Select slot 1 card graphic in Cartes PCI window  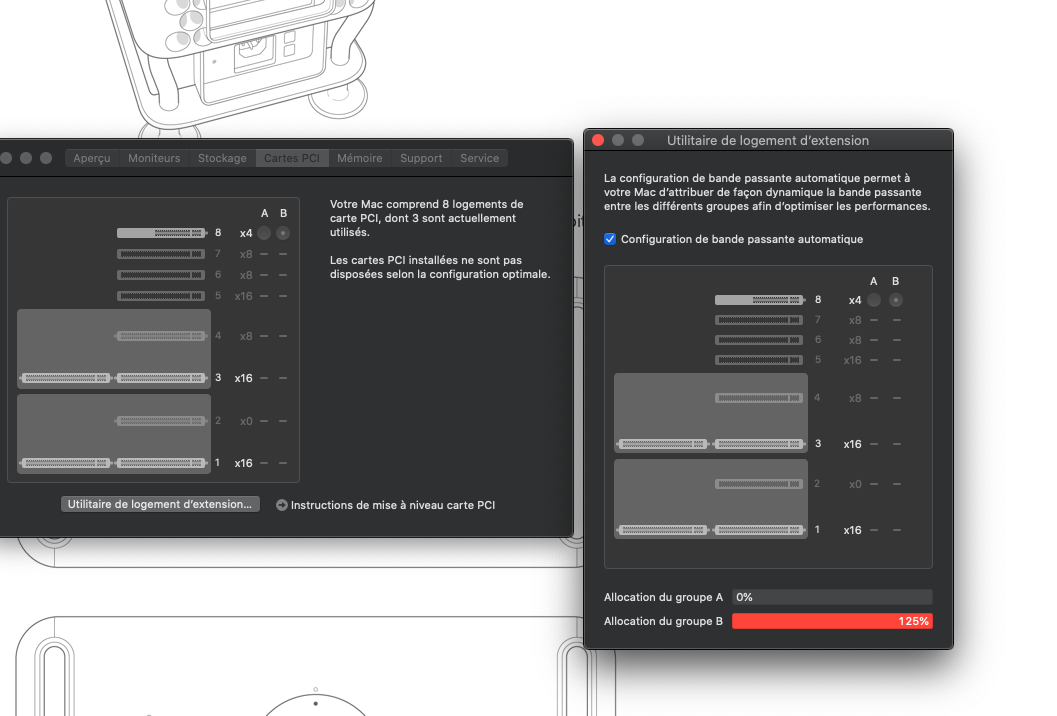click(x=113, y=463)
